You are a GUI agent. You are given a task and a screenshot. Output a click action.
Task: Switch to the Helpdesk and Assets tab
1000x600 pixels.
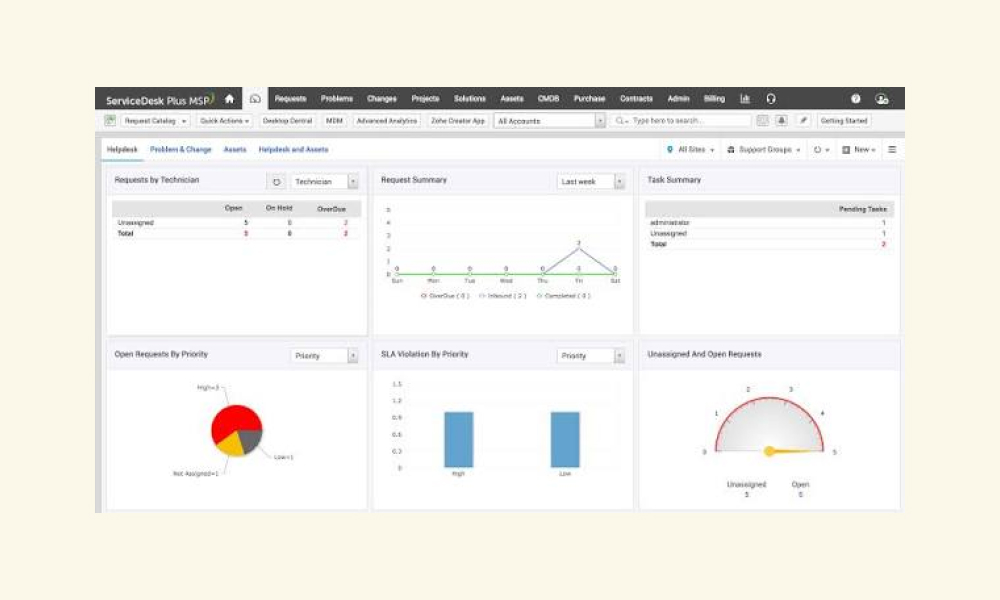293,150
